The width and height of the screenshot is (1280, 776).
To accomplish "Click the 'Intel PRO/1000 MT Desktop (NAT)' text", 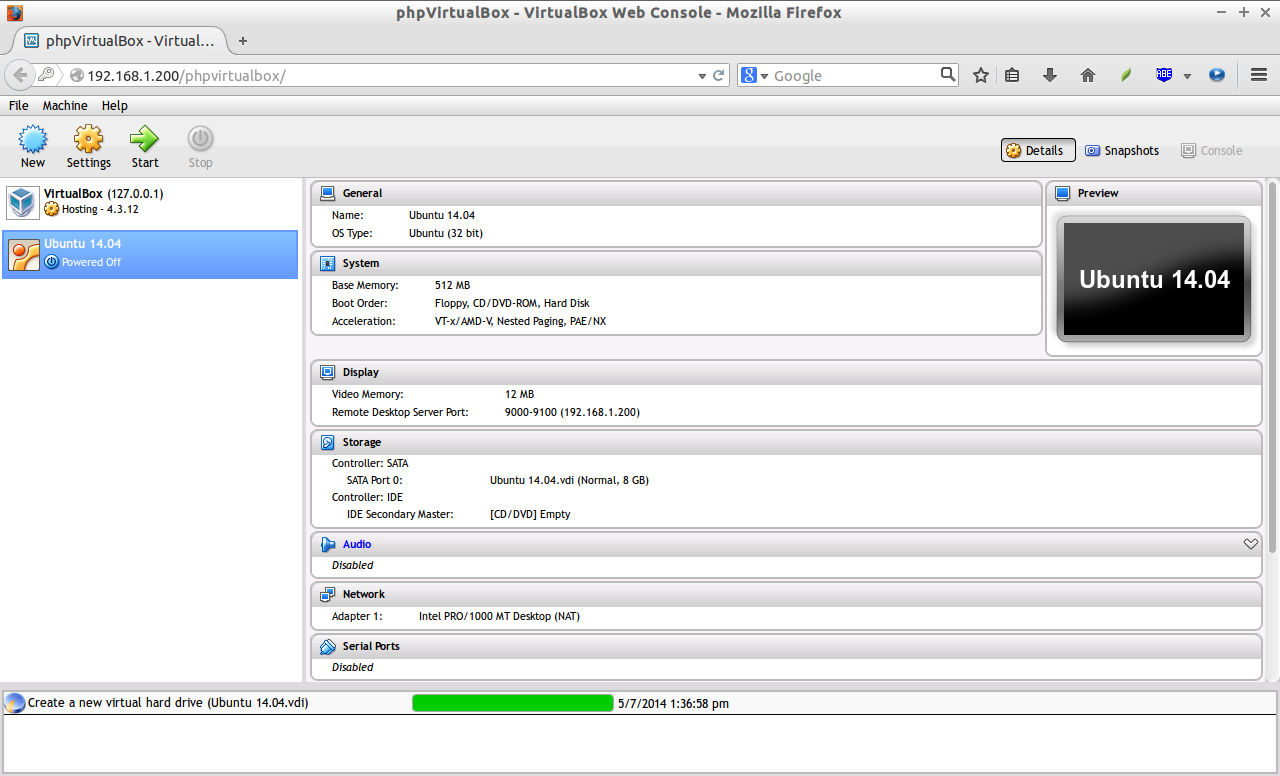I will click(x=499, y=616).
